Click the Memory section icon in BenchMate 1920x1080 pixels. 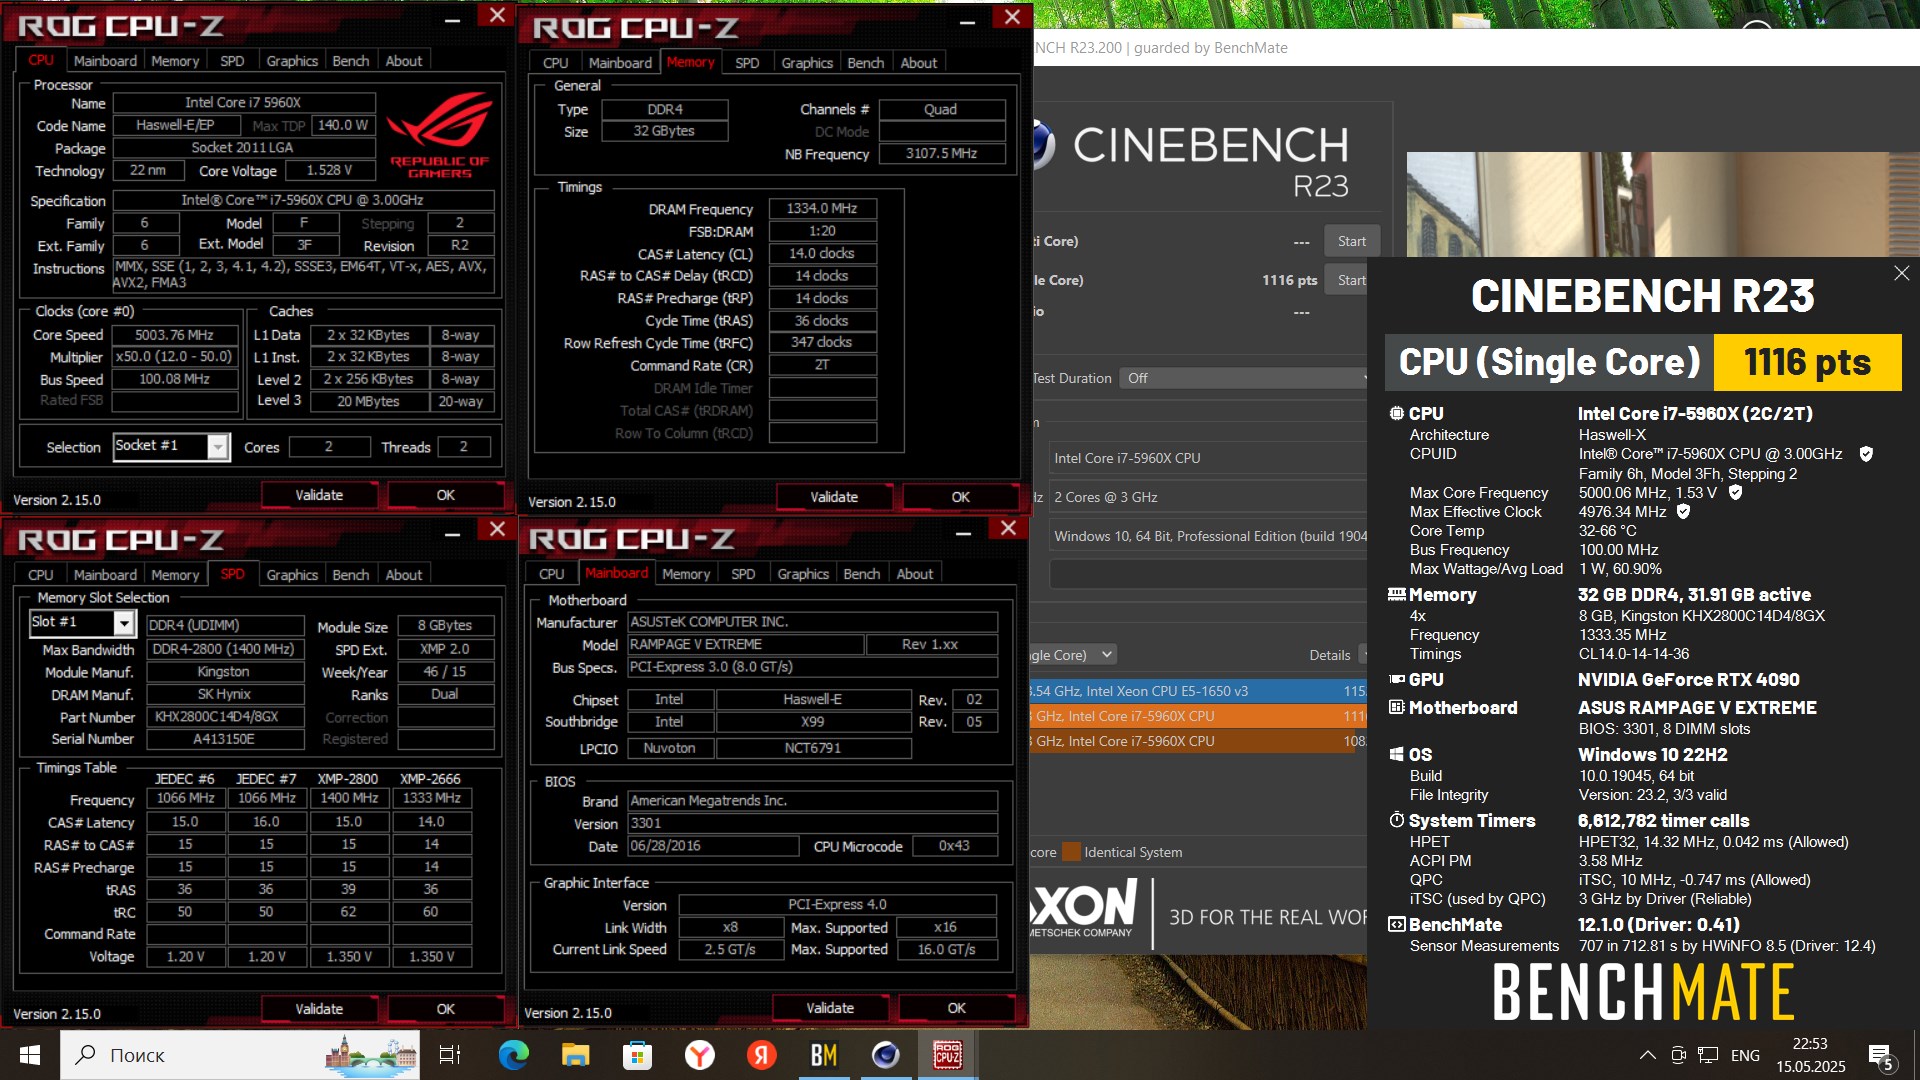pos(1396,594)
